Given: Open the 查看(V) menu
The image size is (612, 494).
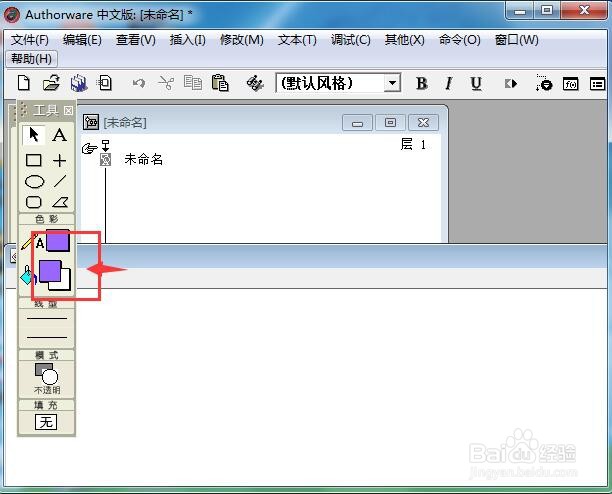Looking at the screenshot, I should pyautogui.click(x=135, y=40).
